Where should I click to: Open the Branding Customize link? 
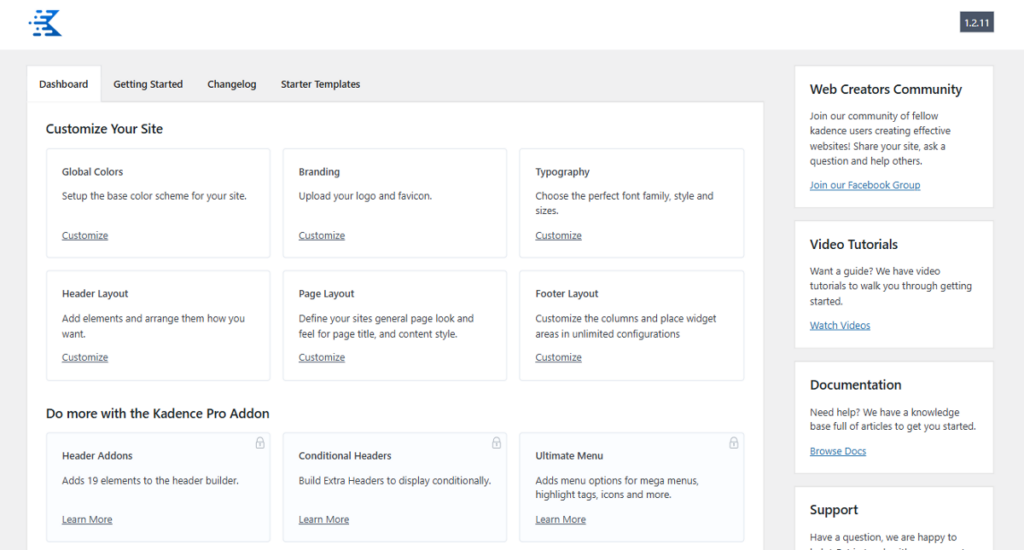point(321,235)
